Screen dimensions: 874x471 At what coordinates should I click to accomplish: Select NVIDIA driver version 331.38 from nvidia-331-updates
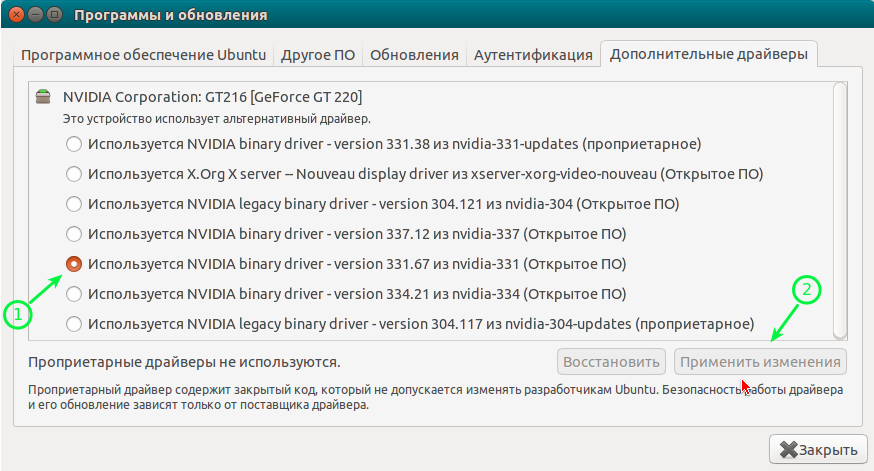click(x=383, y=144)
